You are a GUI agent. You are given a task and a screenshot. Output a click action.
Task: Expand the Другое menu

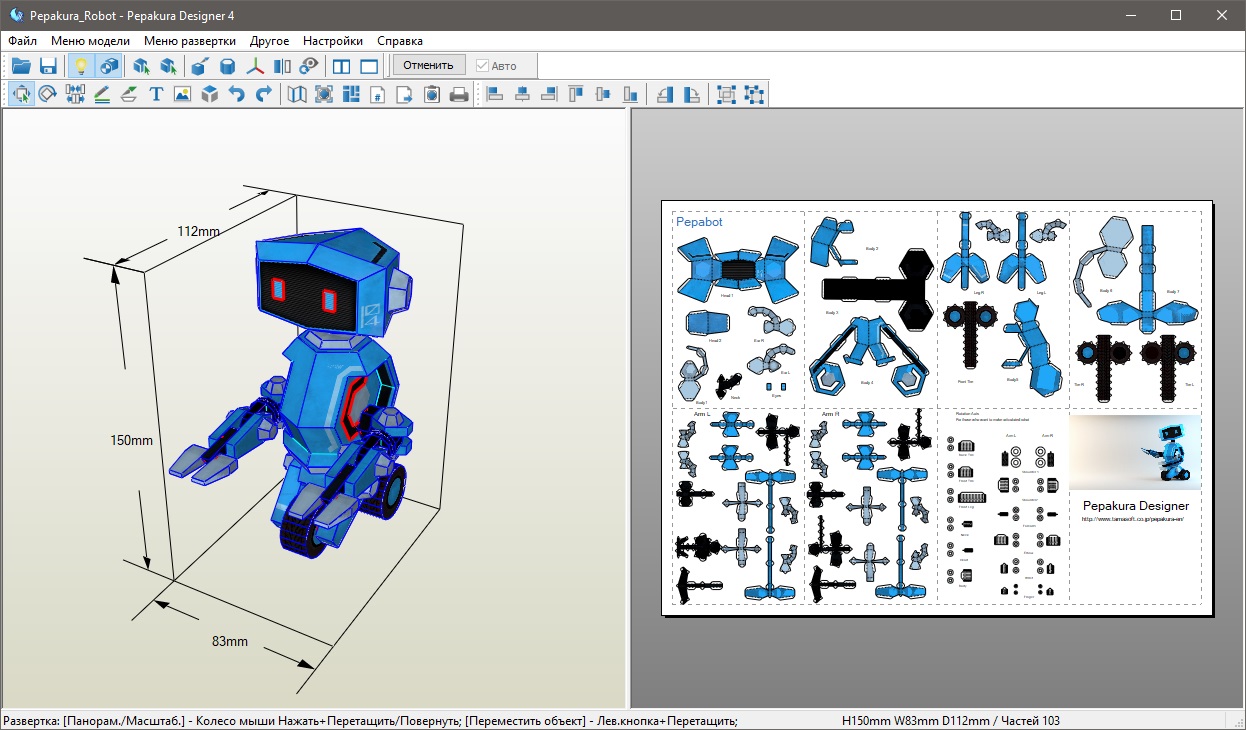[x=270, y=41]
